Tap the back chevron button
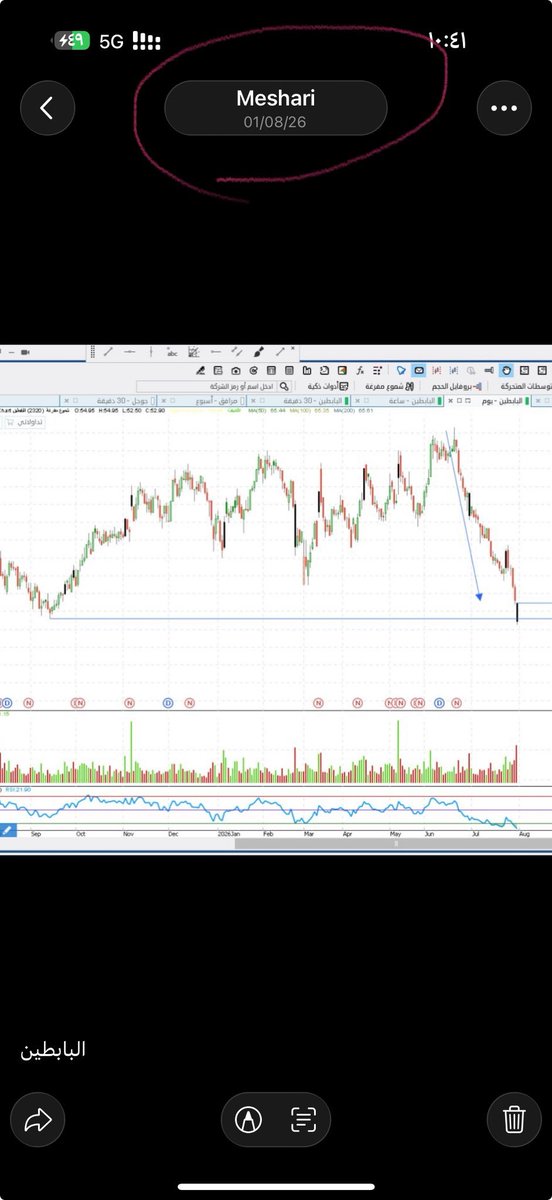Viewport: 552px width, 1200px height. [x=47, y=108]
